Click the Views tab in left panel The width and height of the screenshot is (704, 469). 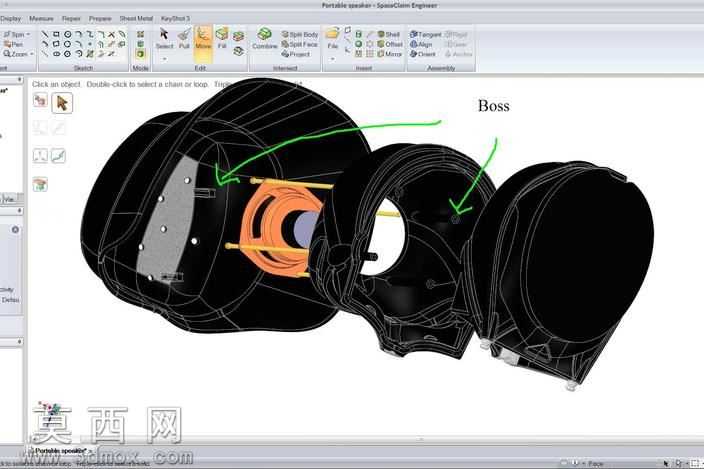[9, 199]
